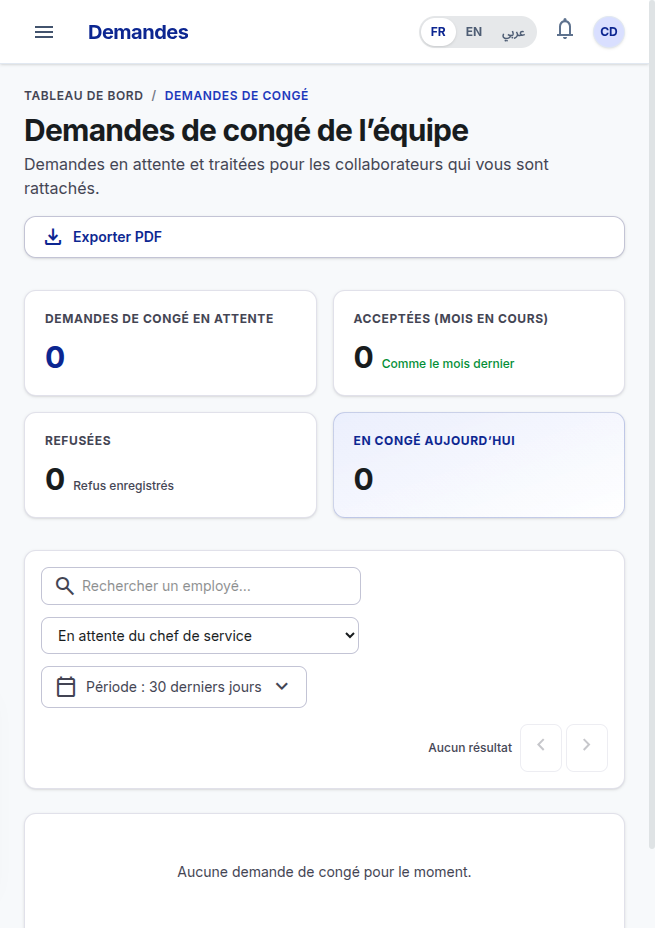Open the notifications bell
Image resolution: width=655 pixels, height=928 pixels.
coord(565,30)
